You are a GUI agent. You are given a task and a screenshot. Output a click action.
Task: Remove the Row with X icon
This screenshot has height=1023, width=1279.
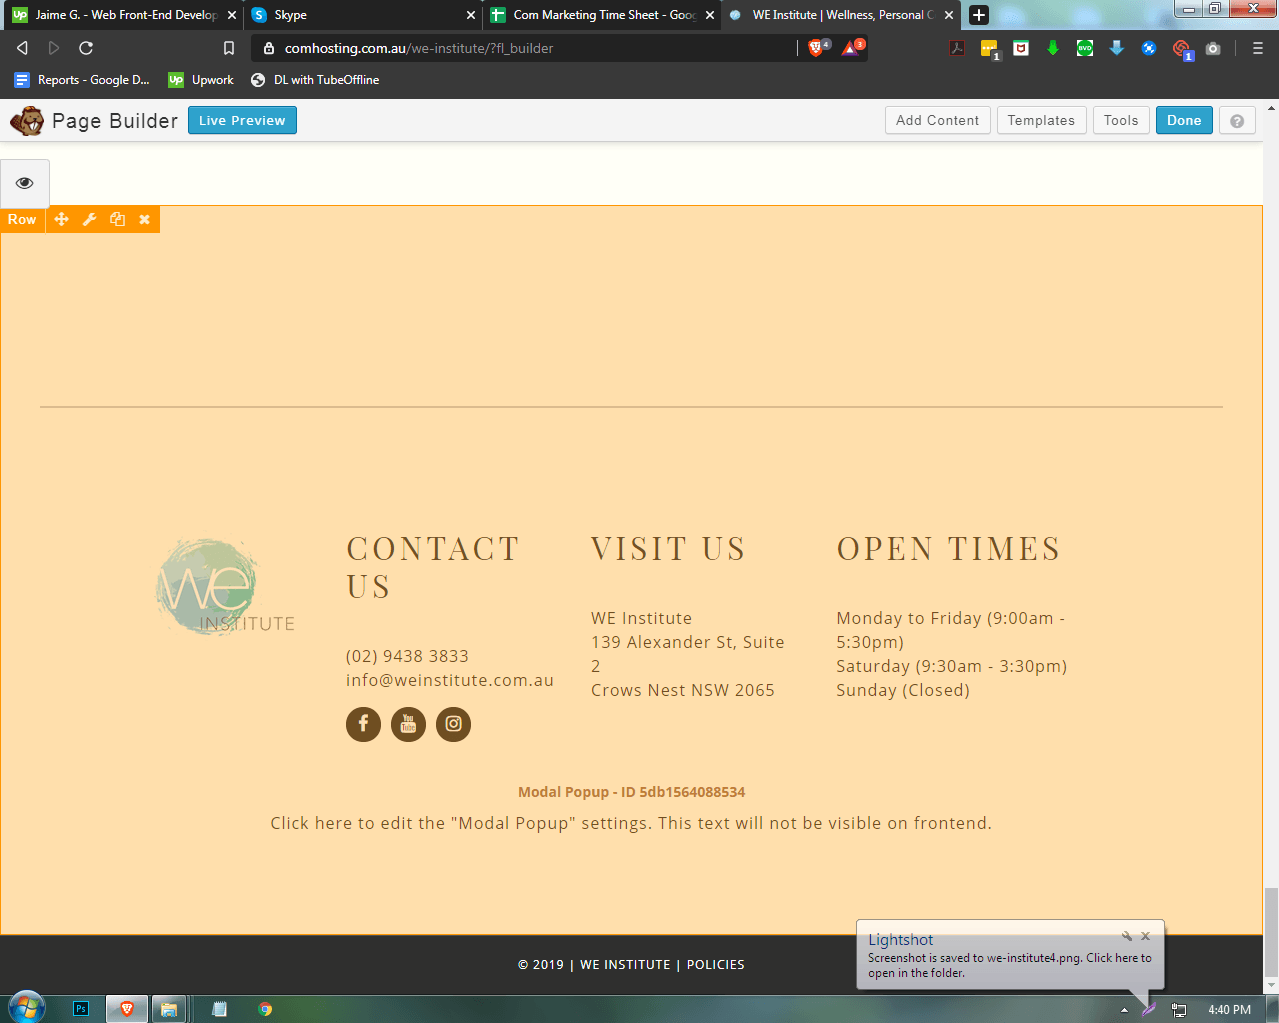[x=145, y=219]
